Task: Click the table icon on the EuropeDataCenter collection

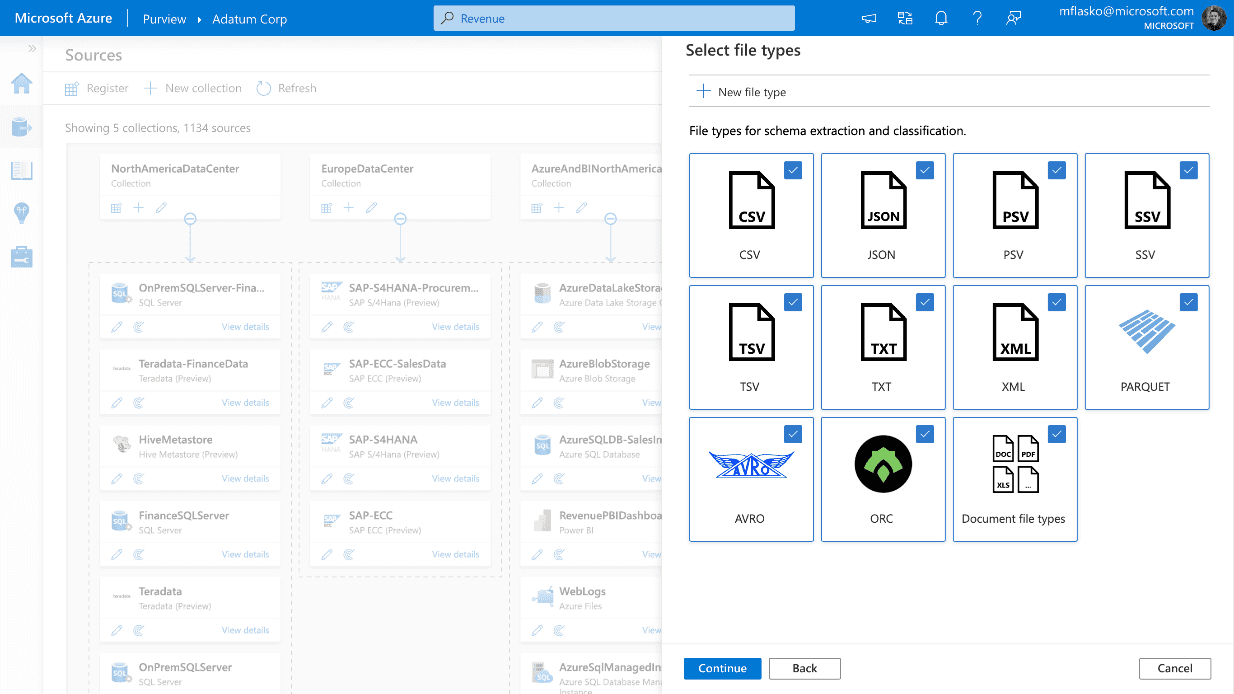Action: 327,208
